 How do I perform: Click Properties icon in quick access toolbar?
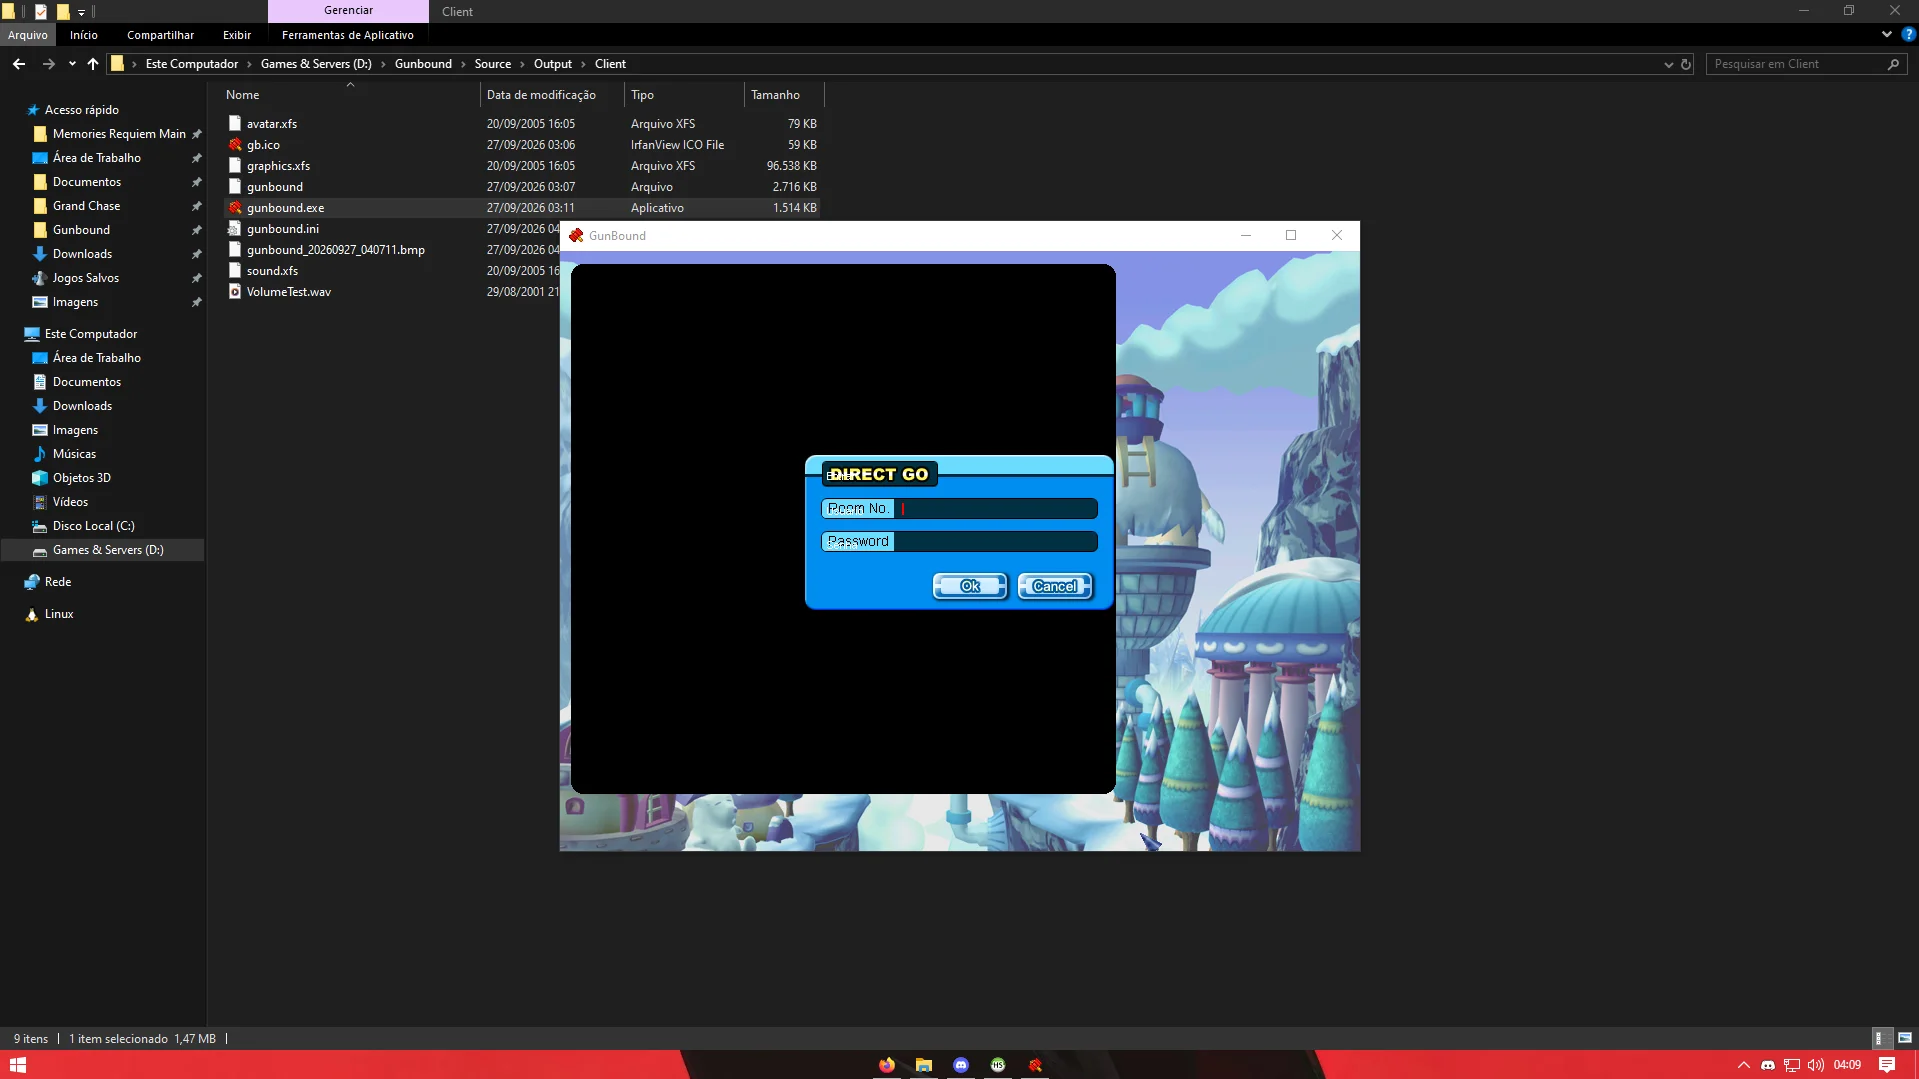[41, 12]
